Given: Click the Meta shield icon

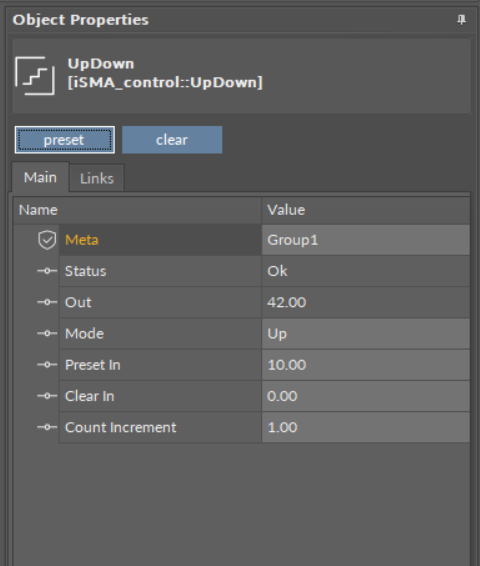Looking at the screenshot, I should (x=47, y=240).
